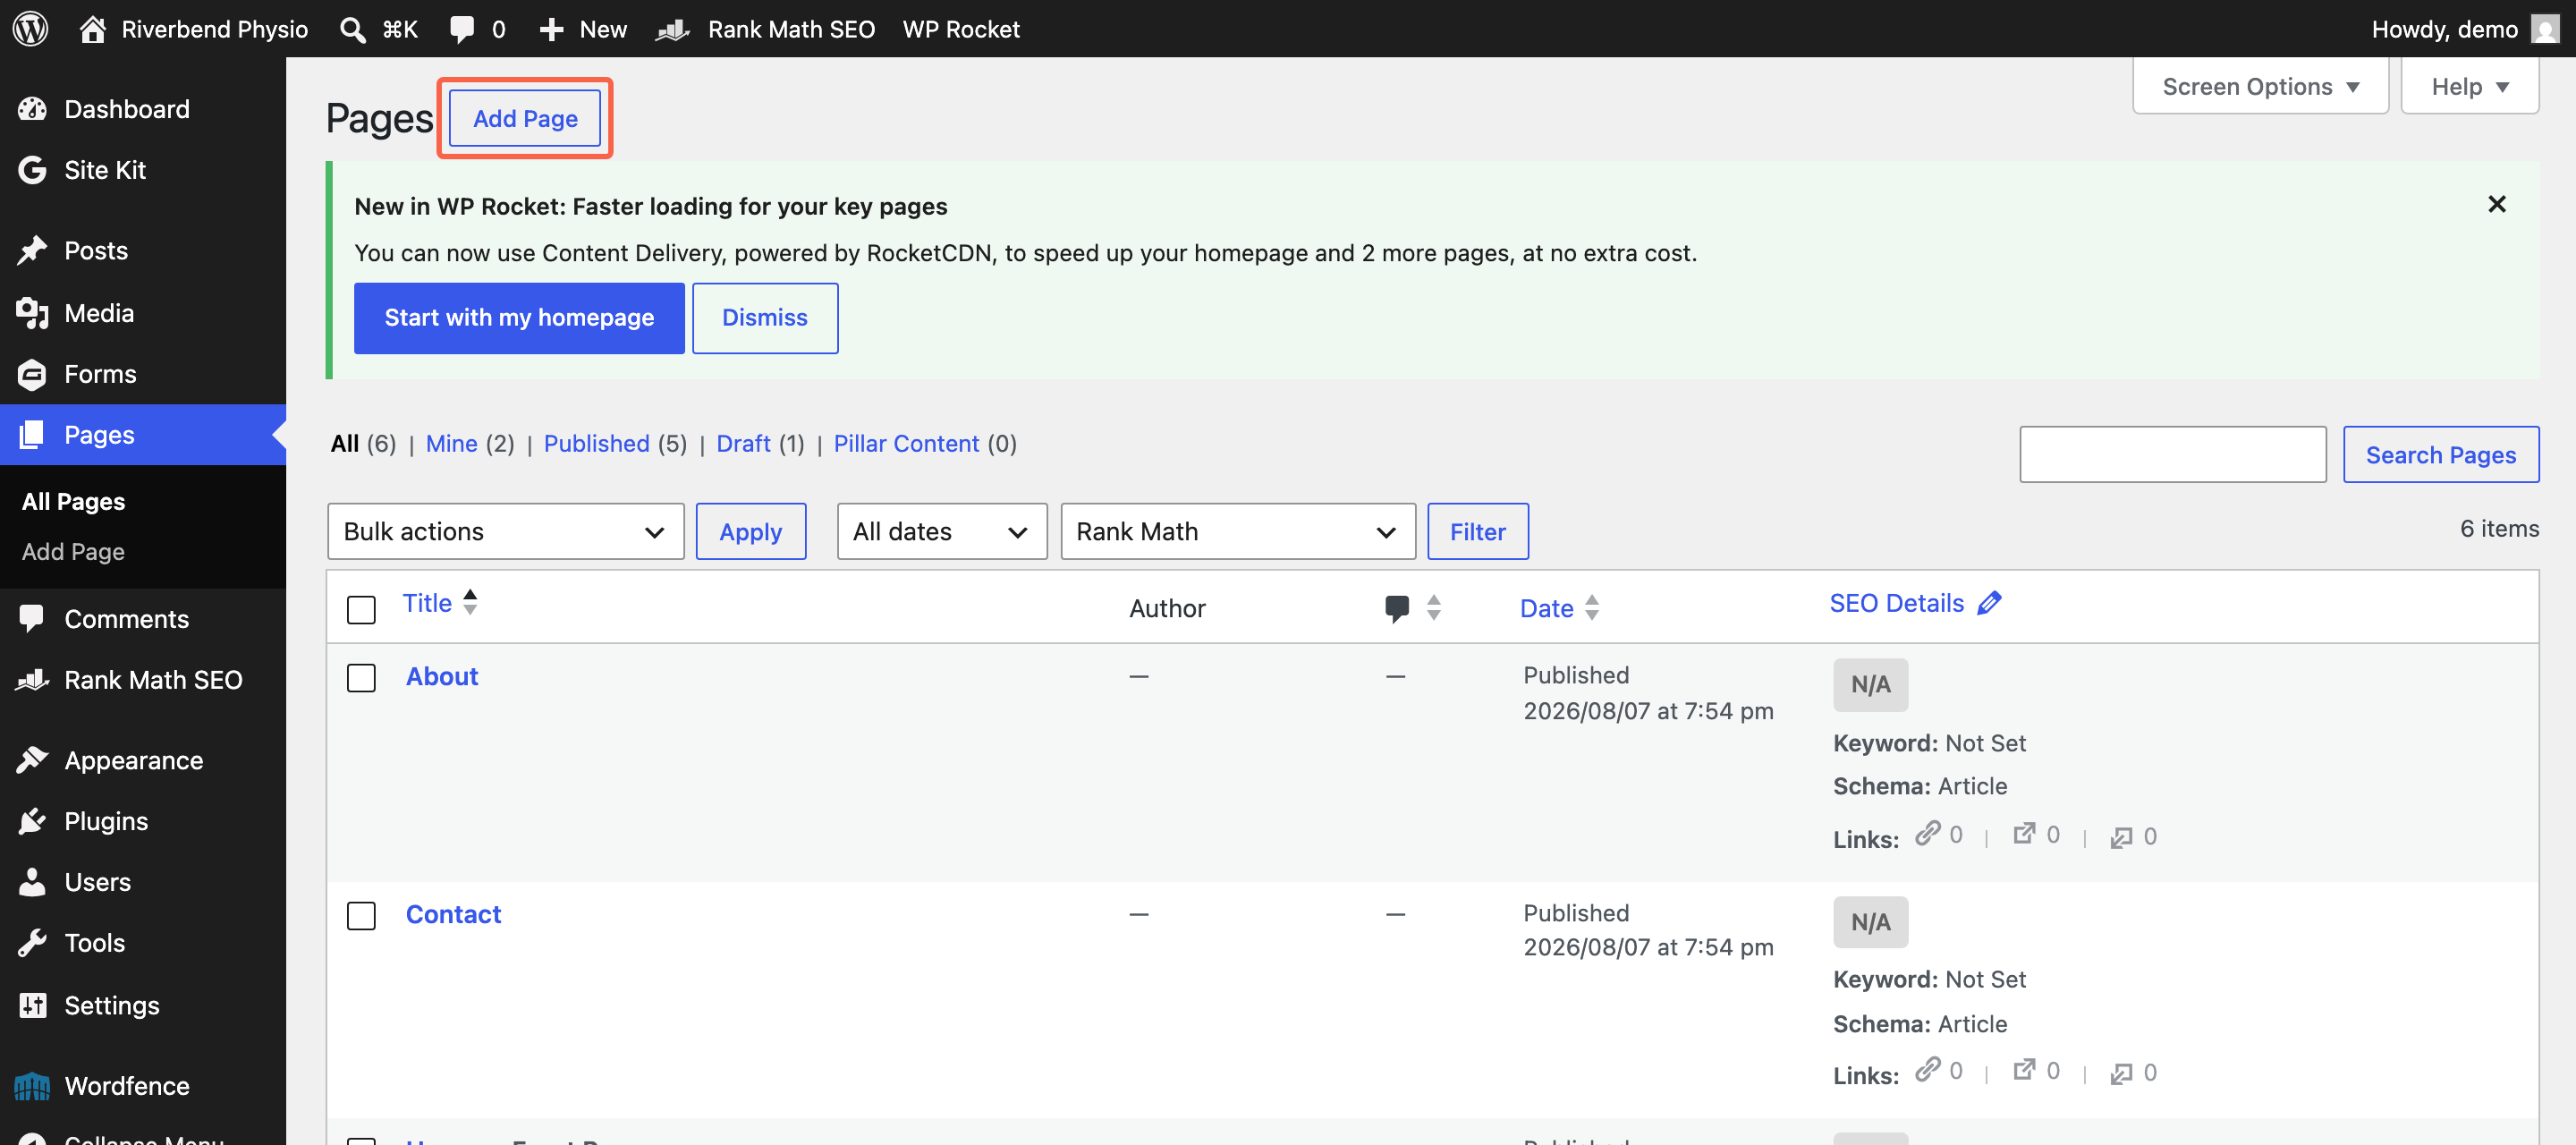Click the comments column header bubble icon
Image resolution: width=2576 pixels, height=1145 pixels.
(x=1397, y=607)
